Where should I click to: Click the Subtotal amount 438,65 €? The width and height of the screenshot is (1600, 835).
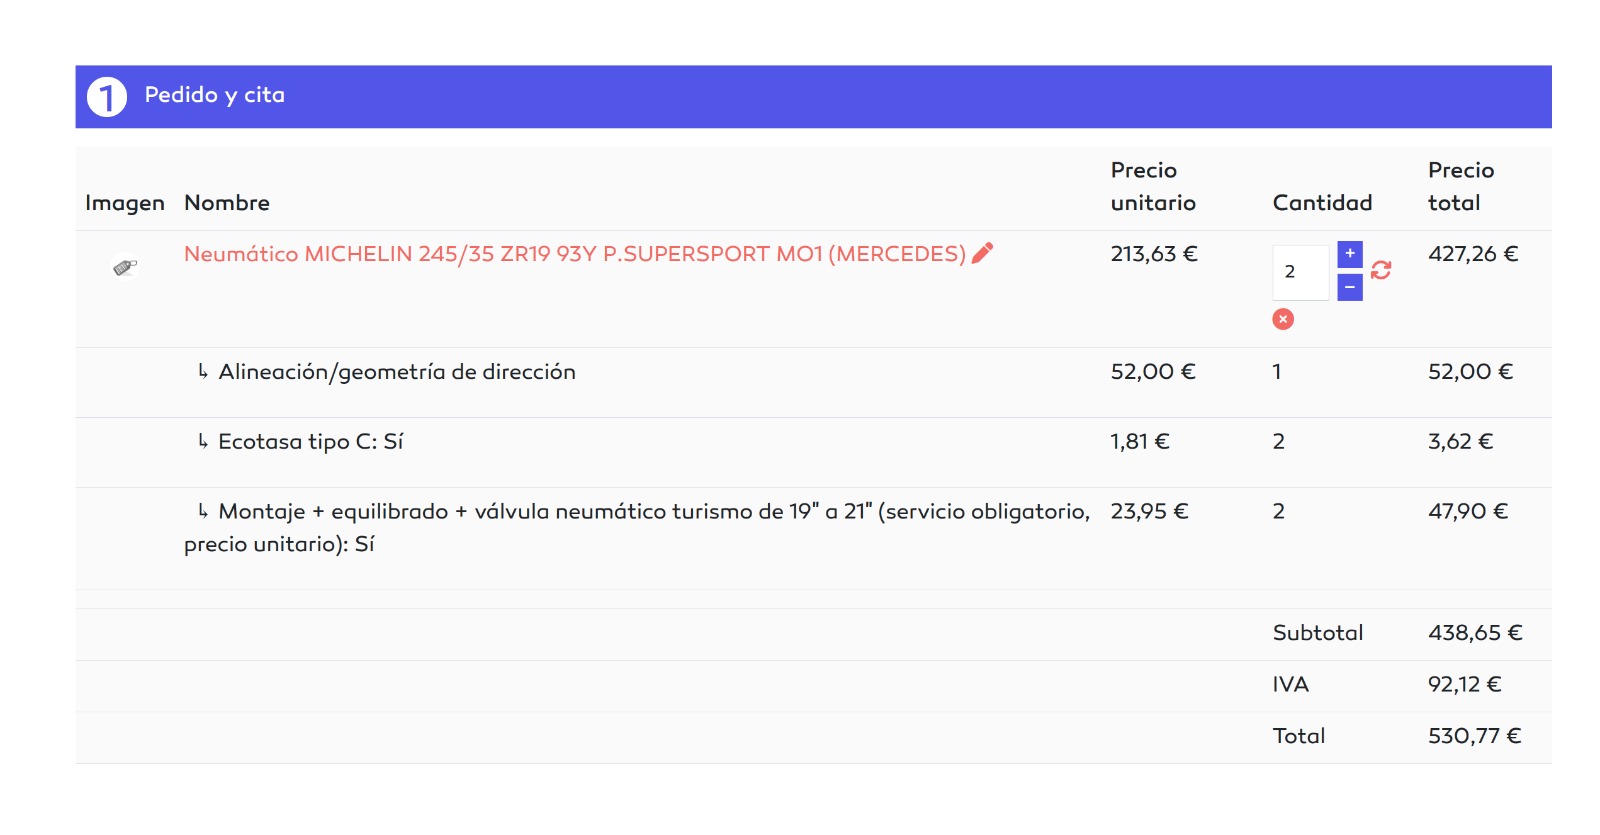pyautogui.click(x=1474, y=633)
